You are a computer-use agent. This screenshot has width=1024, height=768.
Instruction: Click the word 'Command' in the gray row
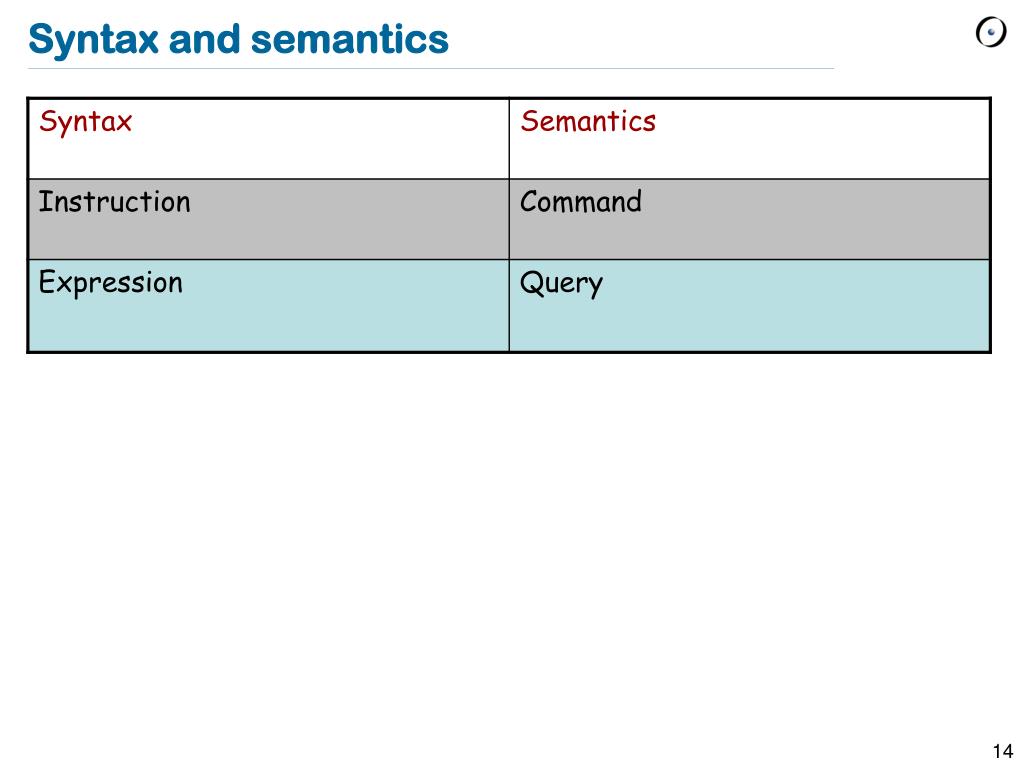[581, 202]
